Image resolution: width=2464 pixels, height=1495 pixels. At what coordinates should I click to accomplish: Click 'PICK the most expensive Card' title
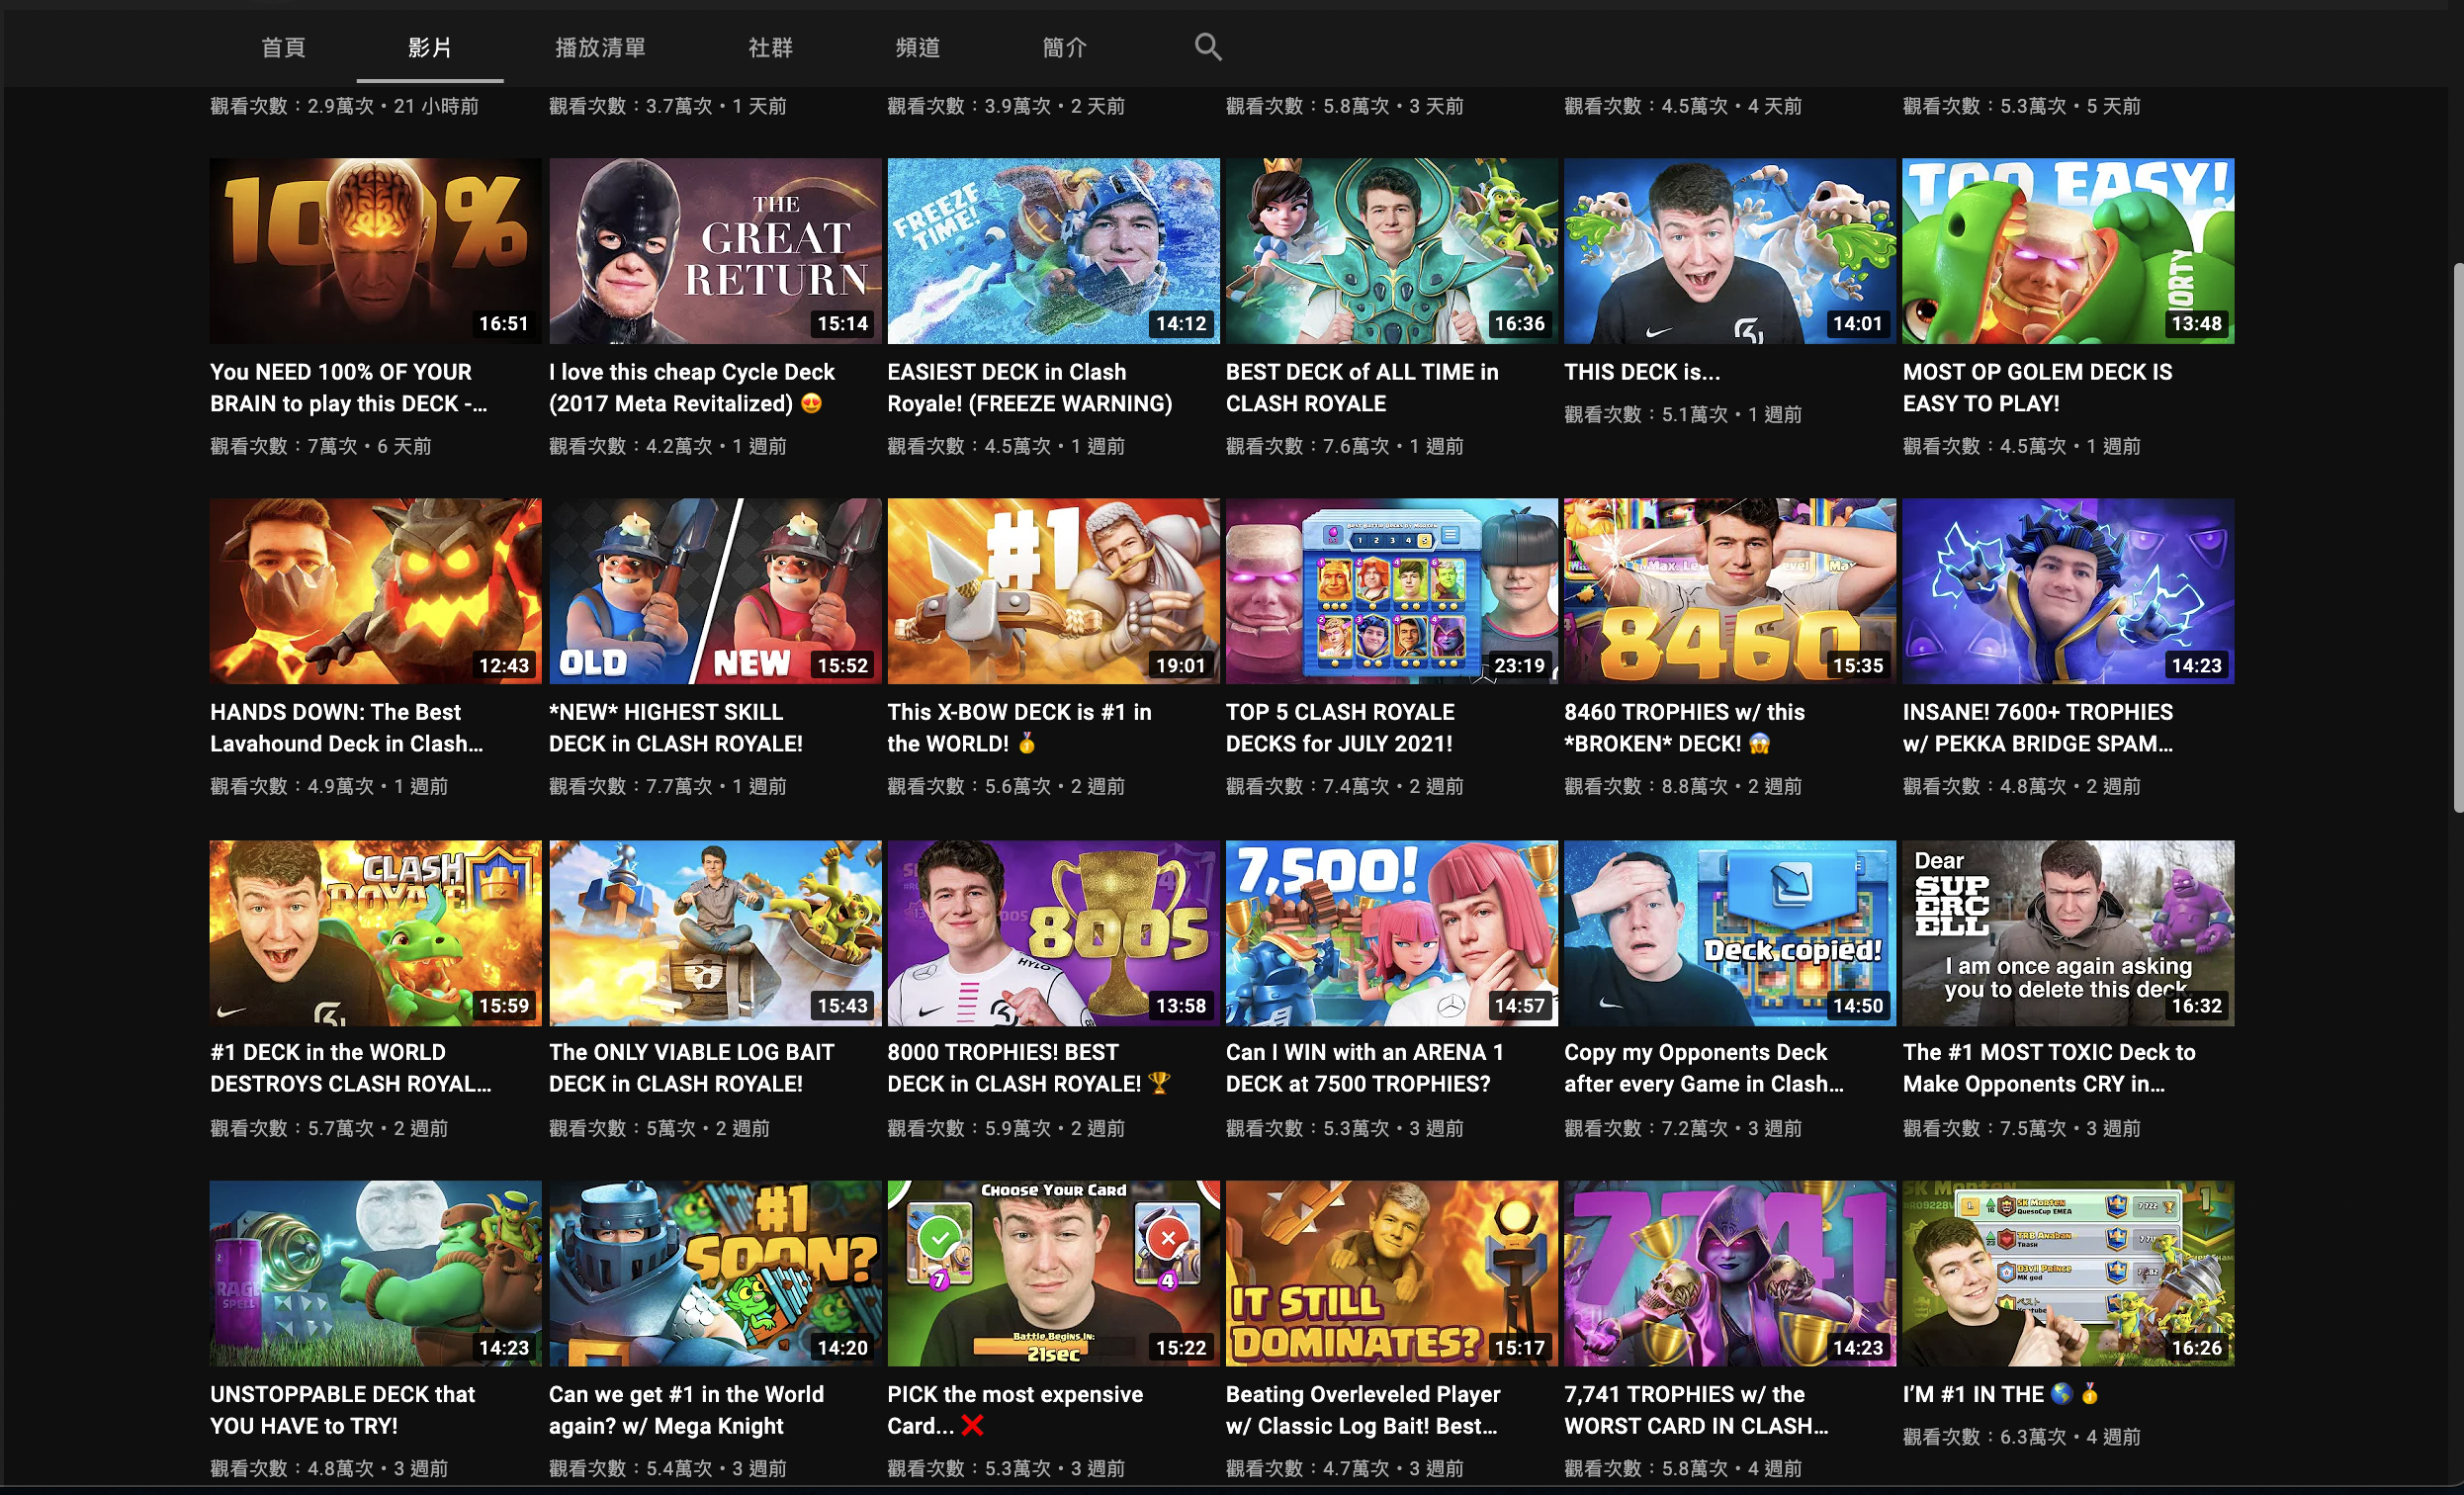[1015, 1409]
